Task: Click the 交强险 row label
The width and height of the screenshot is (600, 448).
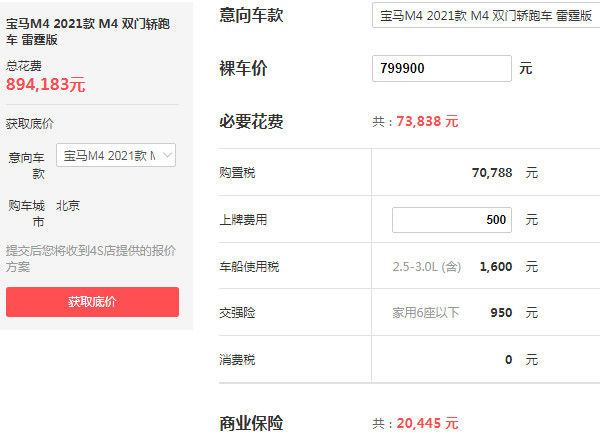Action: pos(237,313)
